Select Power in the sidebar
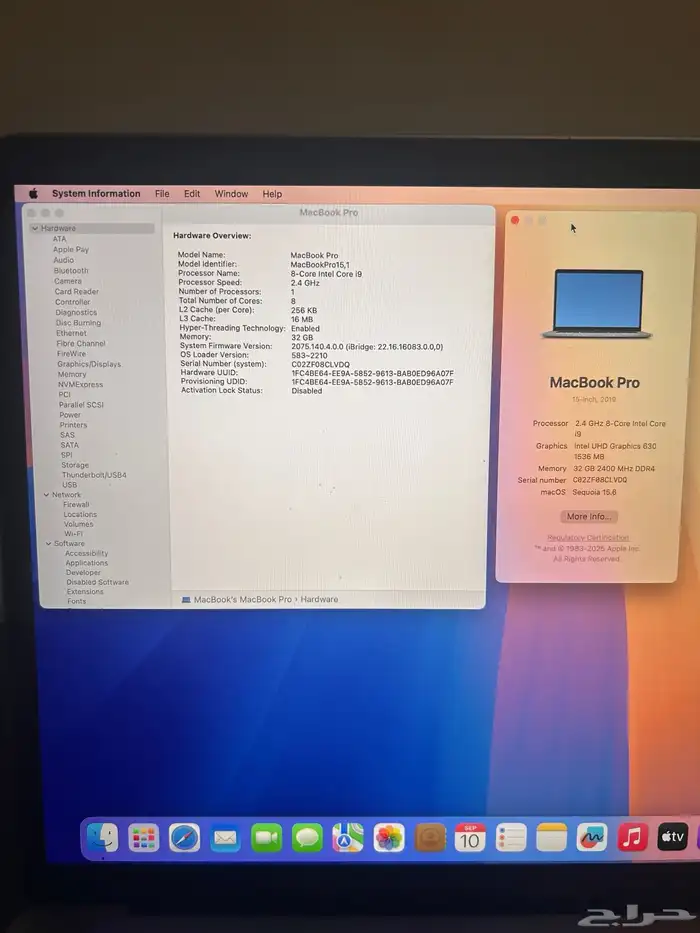Screen dimensions: 700x933 pos(70,415)
